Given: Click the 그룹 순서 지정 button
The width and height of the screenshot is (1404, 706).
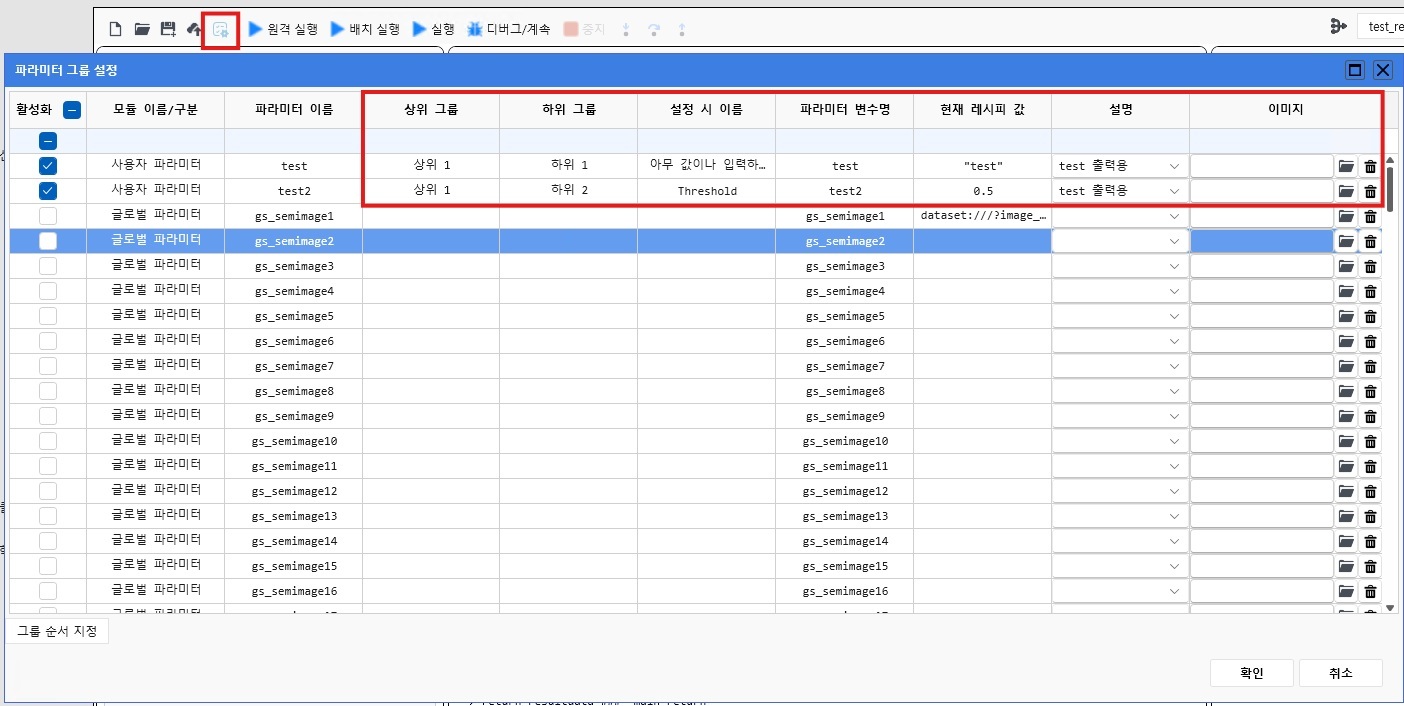Looking at the screenshot, I should (58, 631).
